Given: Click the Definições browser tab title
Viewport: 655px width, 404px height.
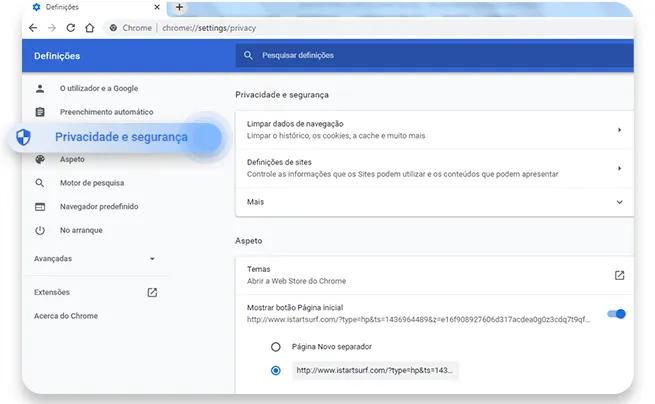Looking at the screenshot, I should pos(62,7).
